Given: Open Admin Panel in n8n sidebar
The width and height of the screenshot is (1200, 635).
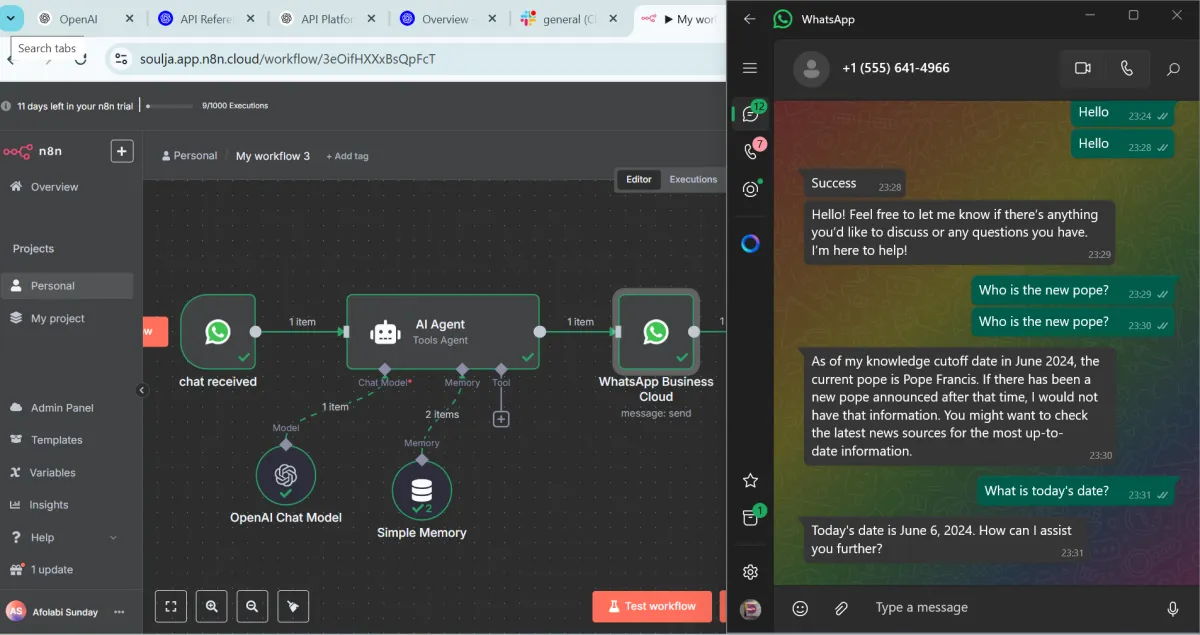Looking at the screenshot, I should (66, 407).
